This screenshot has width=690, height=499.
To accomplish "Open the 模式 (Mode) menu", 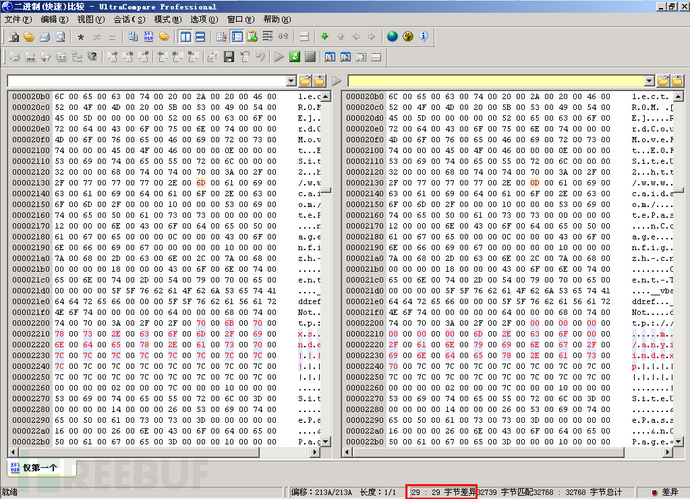I will pos(168,19).
